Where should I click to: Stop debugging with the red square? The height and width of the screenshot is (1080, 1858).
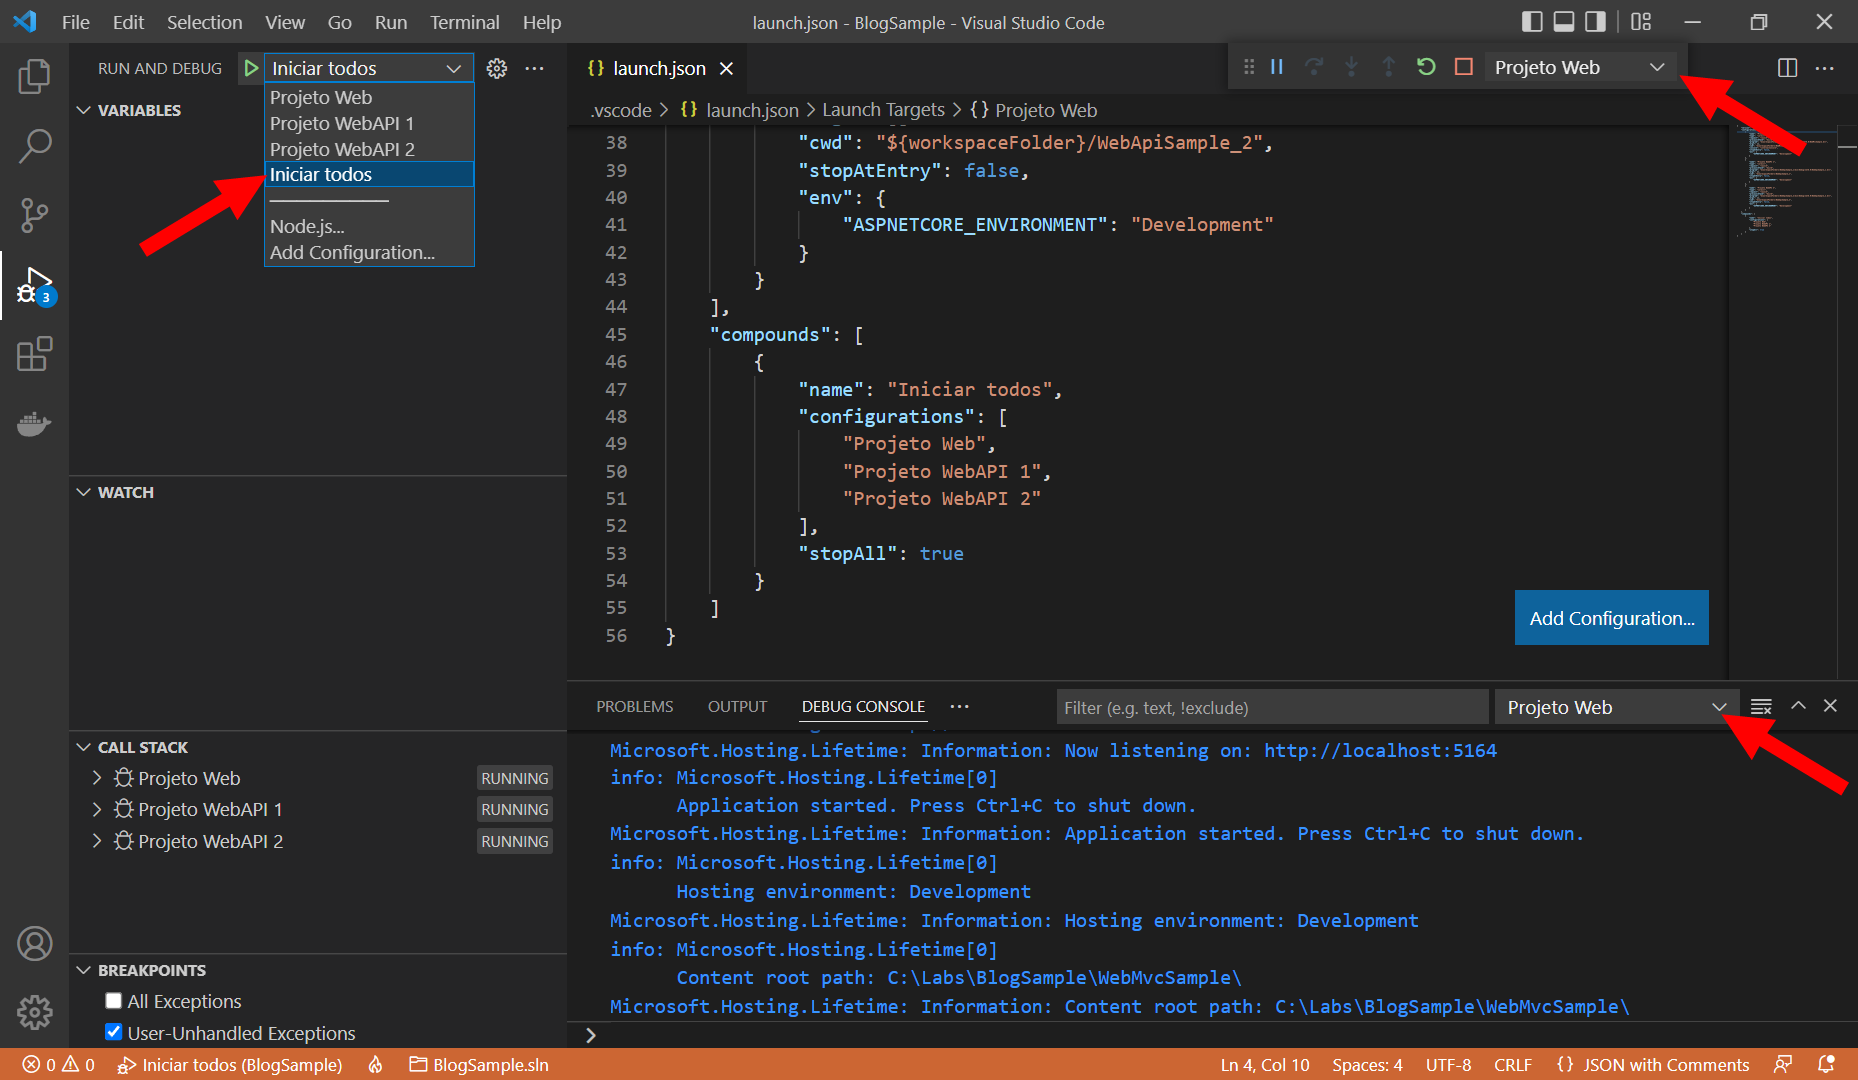1463,67
